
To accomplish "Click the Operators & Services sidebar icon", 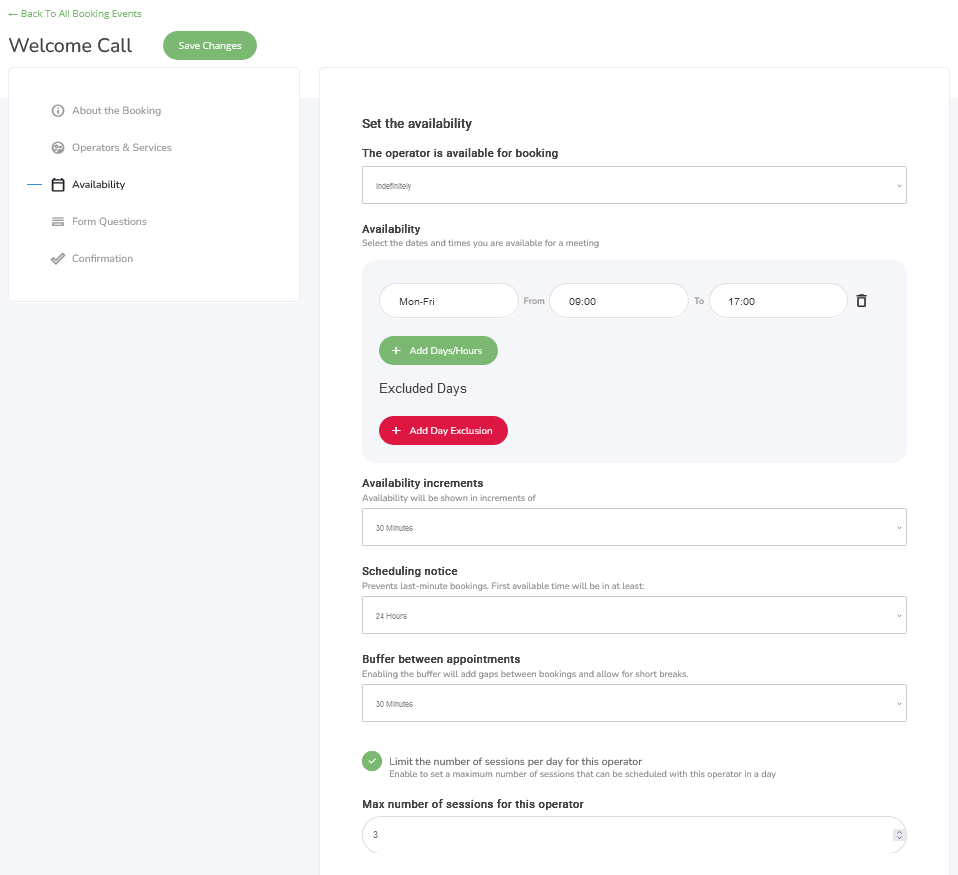I will pyautogui.click(x=57, y=148).
